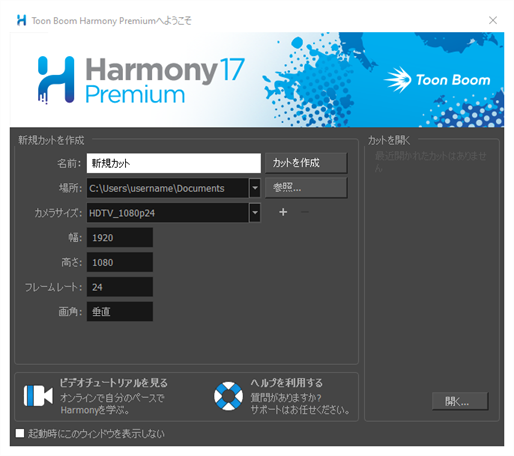Image resolution: width=514 pixels, height=456 pixels.
Task: Click the Toon Boom logo in banner
Action: (x=437, y=80)
